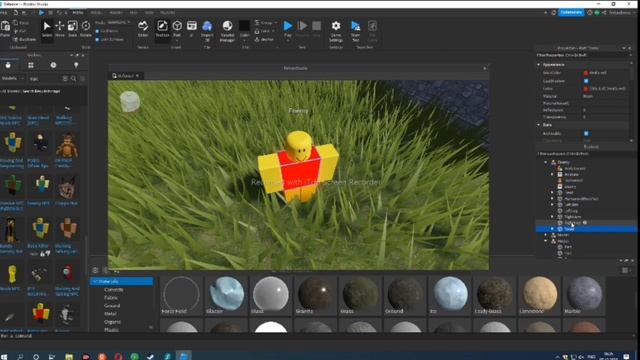Open the UI tool in the ribbon
Viewport: 640px width, 360px height.
click(191, 29)
